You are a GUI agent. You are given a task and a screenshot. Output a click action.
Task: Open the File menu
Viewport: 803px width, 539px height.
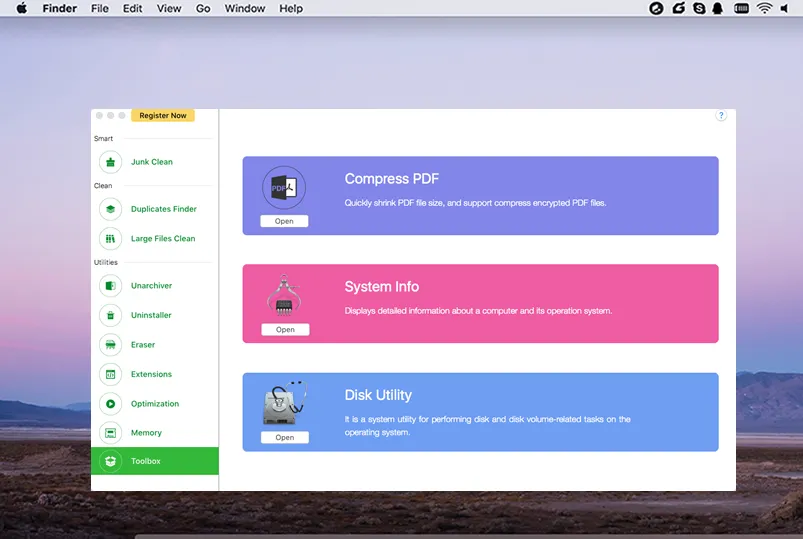coord(100,9)
